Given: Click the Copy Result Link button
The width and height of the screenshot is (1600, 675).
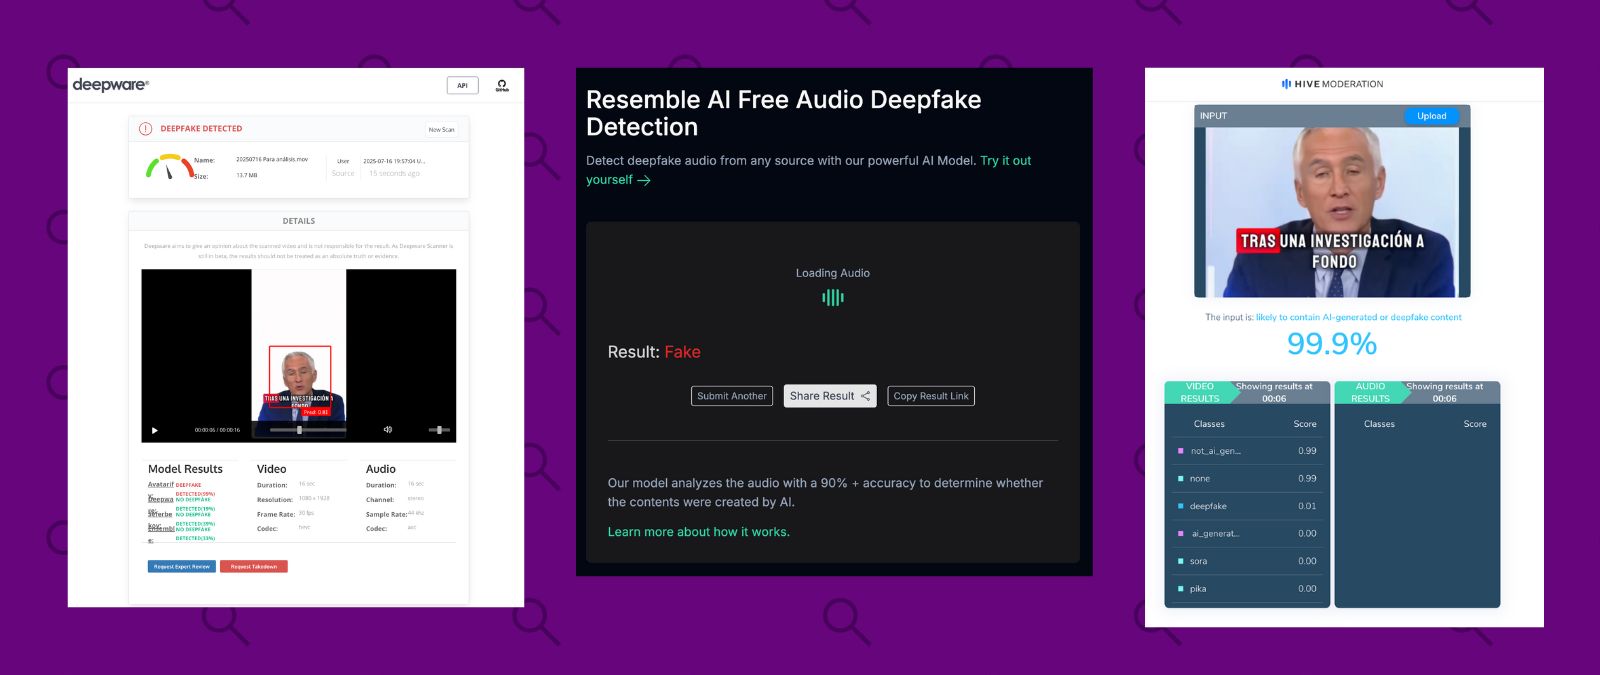Looking at the screenshot, I should (x=931, y=396).
